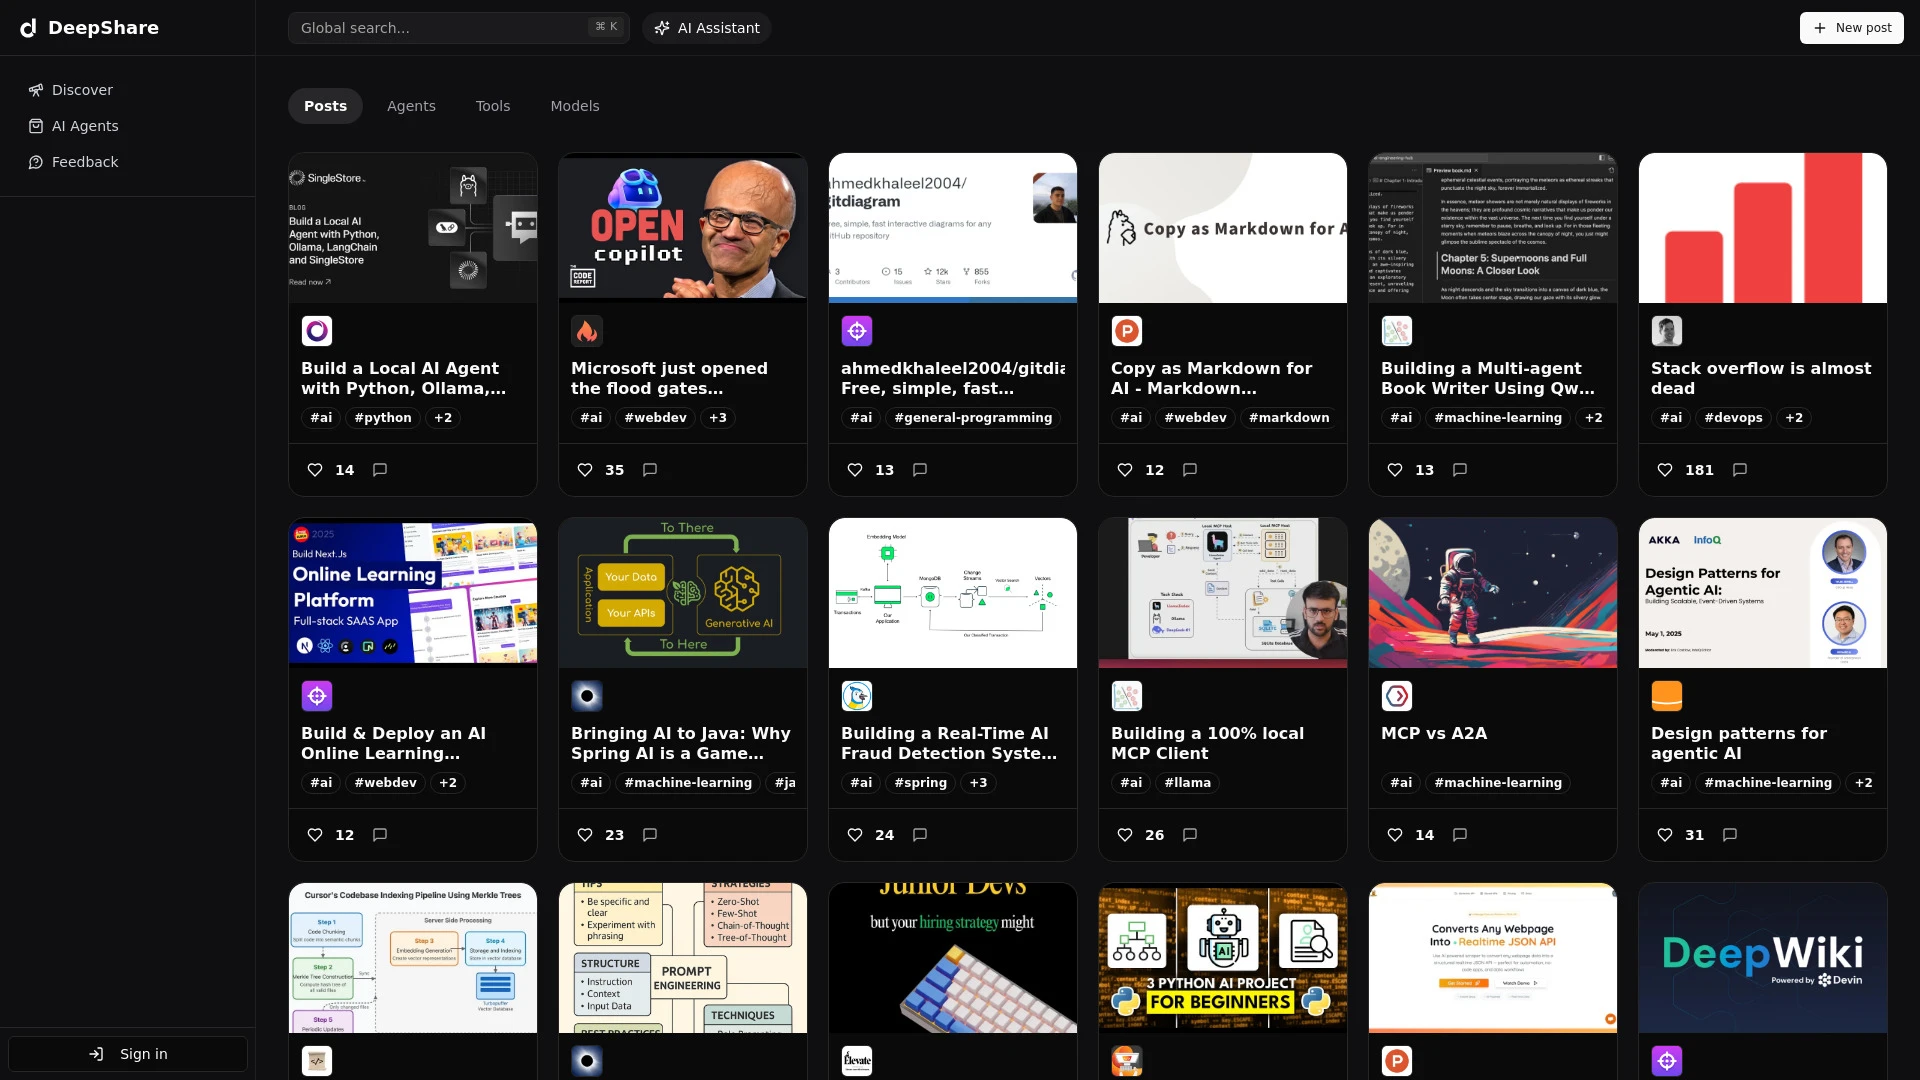Click the DeepShare logo icon
1920x1080 pixels.
point(28,28)
